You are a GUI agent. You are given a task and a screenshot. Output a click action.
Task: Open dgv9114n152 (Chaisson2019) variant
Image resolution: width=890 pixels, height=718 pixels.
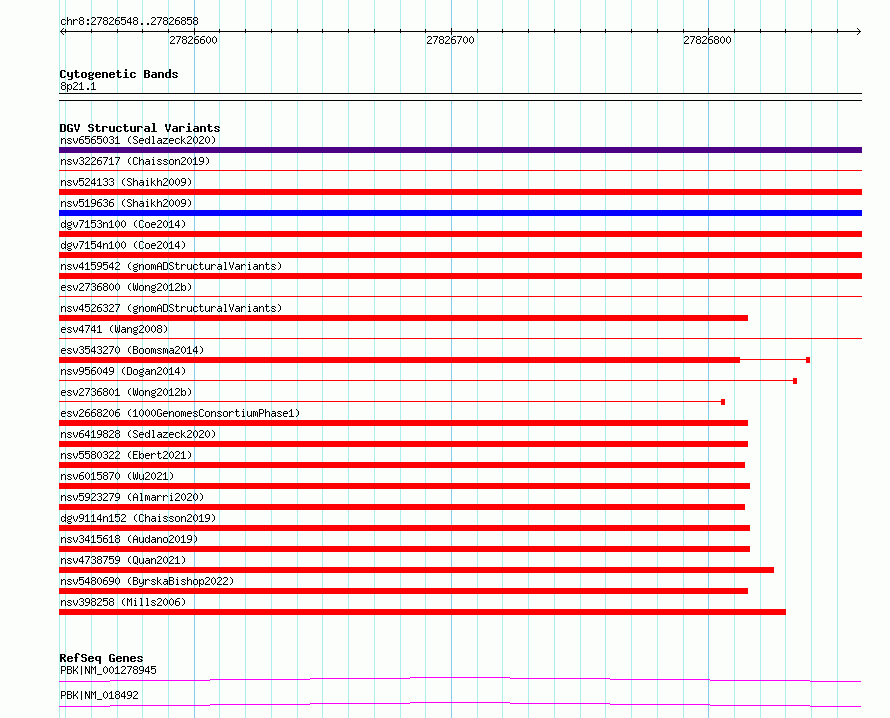coord(138,518)
